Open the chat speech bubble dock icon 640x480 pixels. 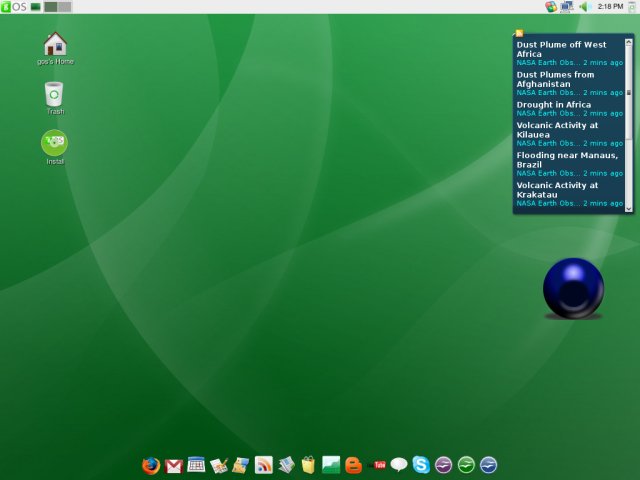tap(399, 465)
